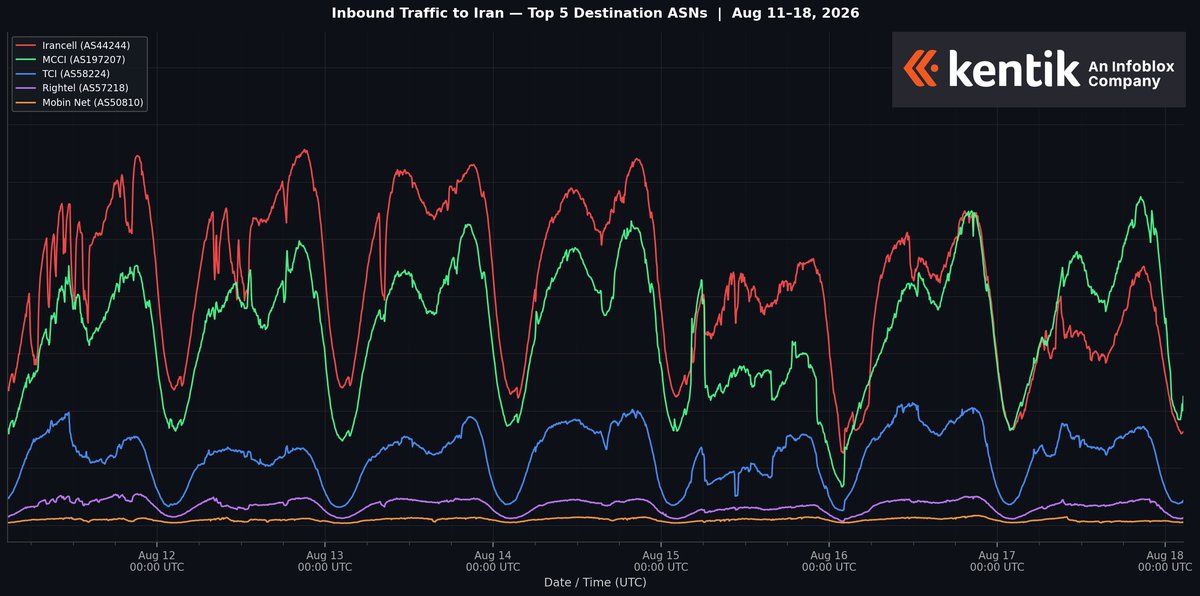Click the Aug 14 00:00 UTC axis label
The height and width of the screenshot is (596, 1200).
(493, 560)
